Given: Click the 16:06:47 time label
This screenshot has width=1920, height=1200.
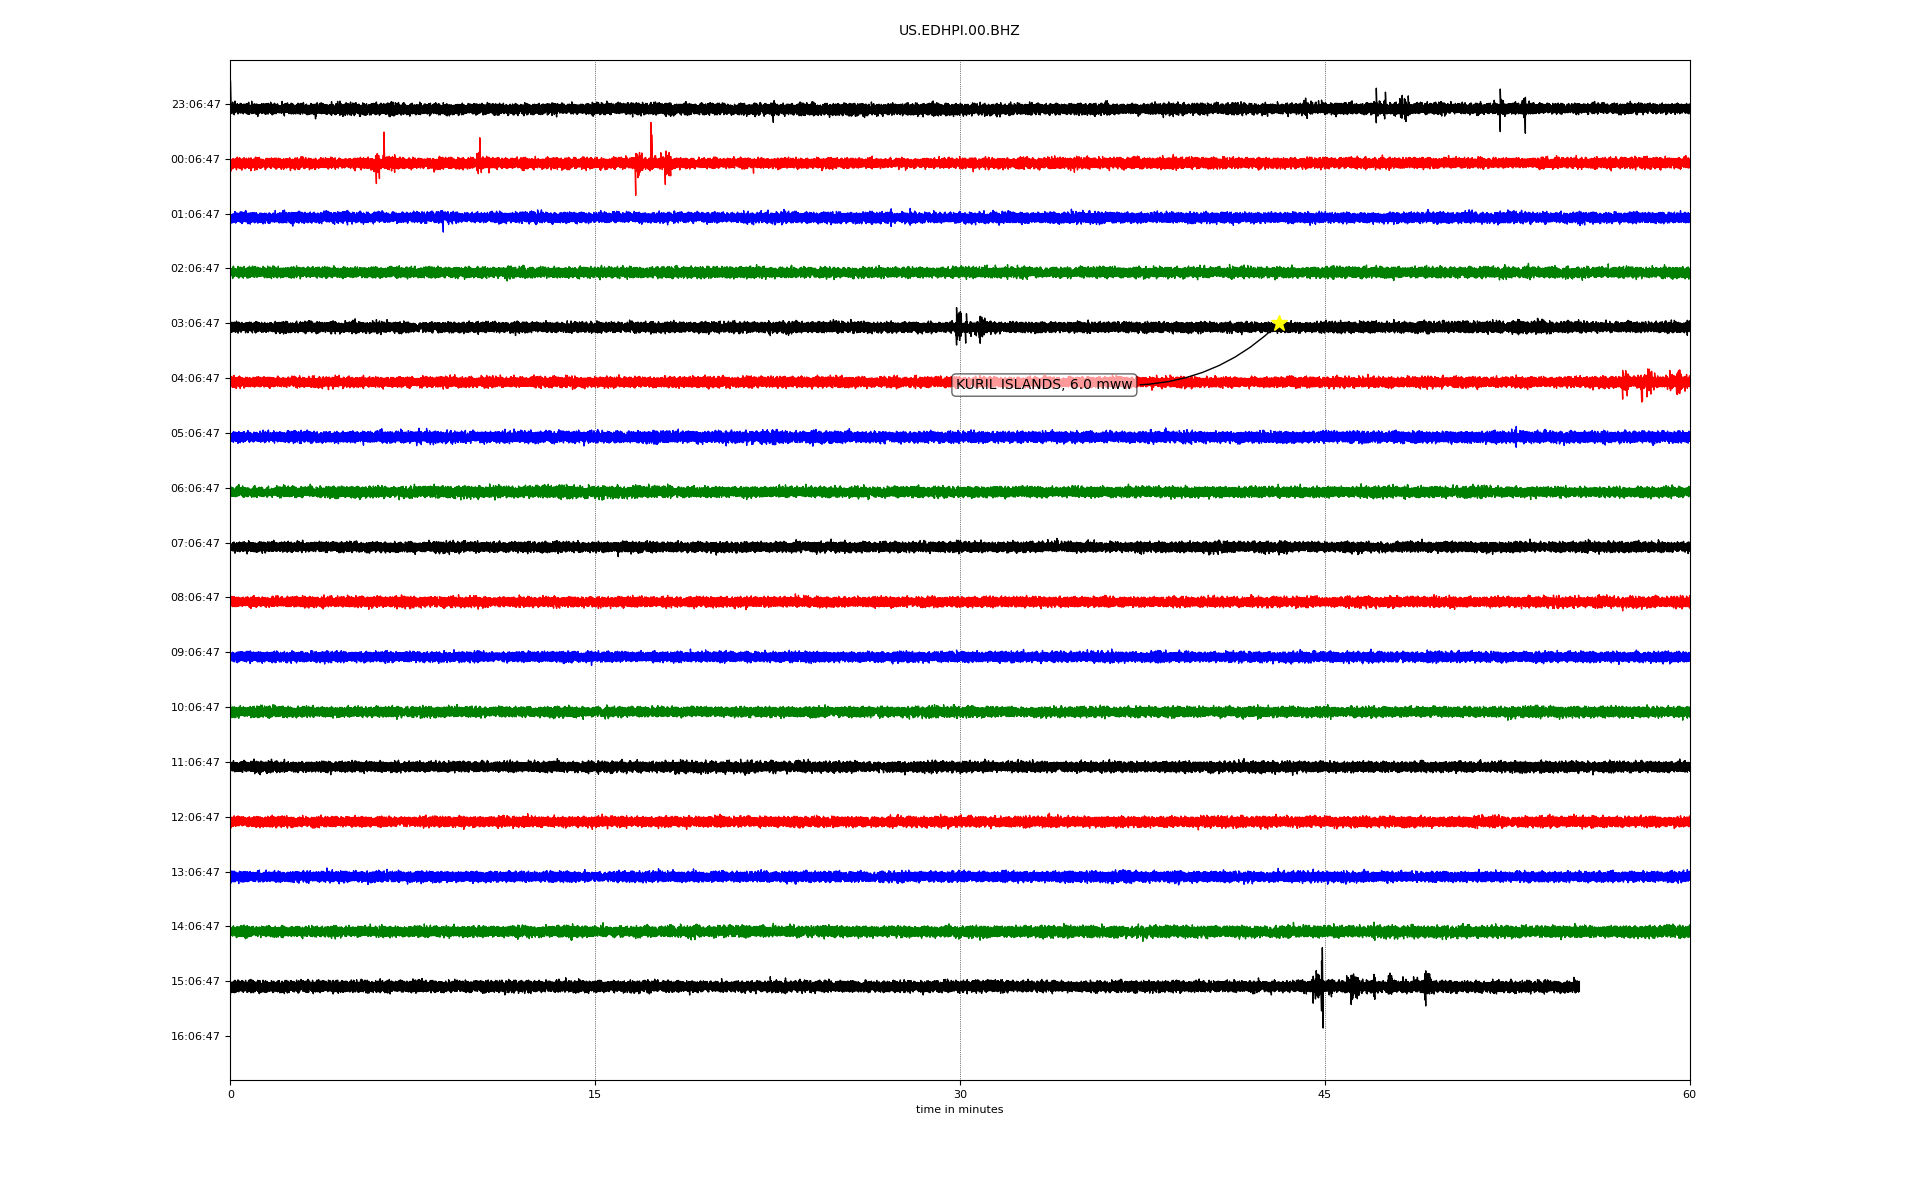Looking at the screenshot, I should [x=196, y=1037].
